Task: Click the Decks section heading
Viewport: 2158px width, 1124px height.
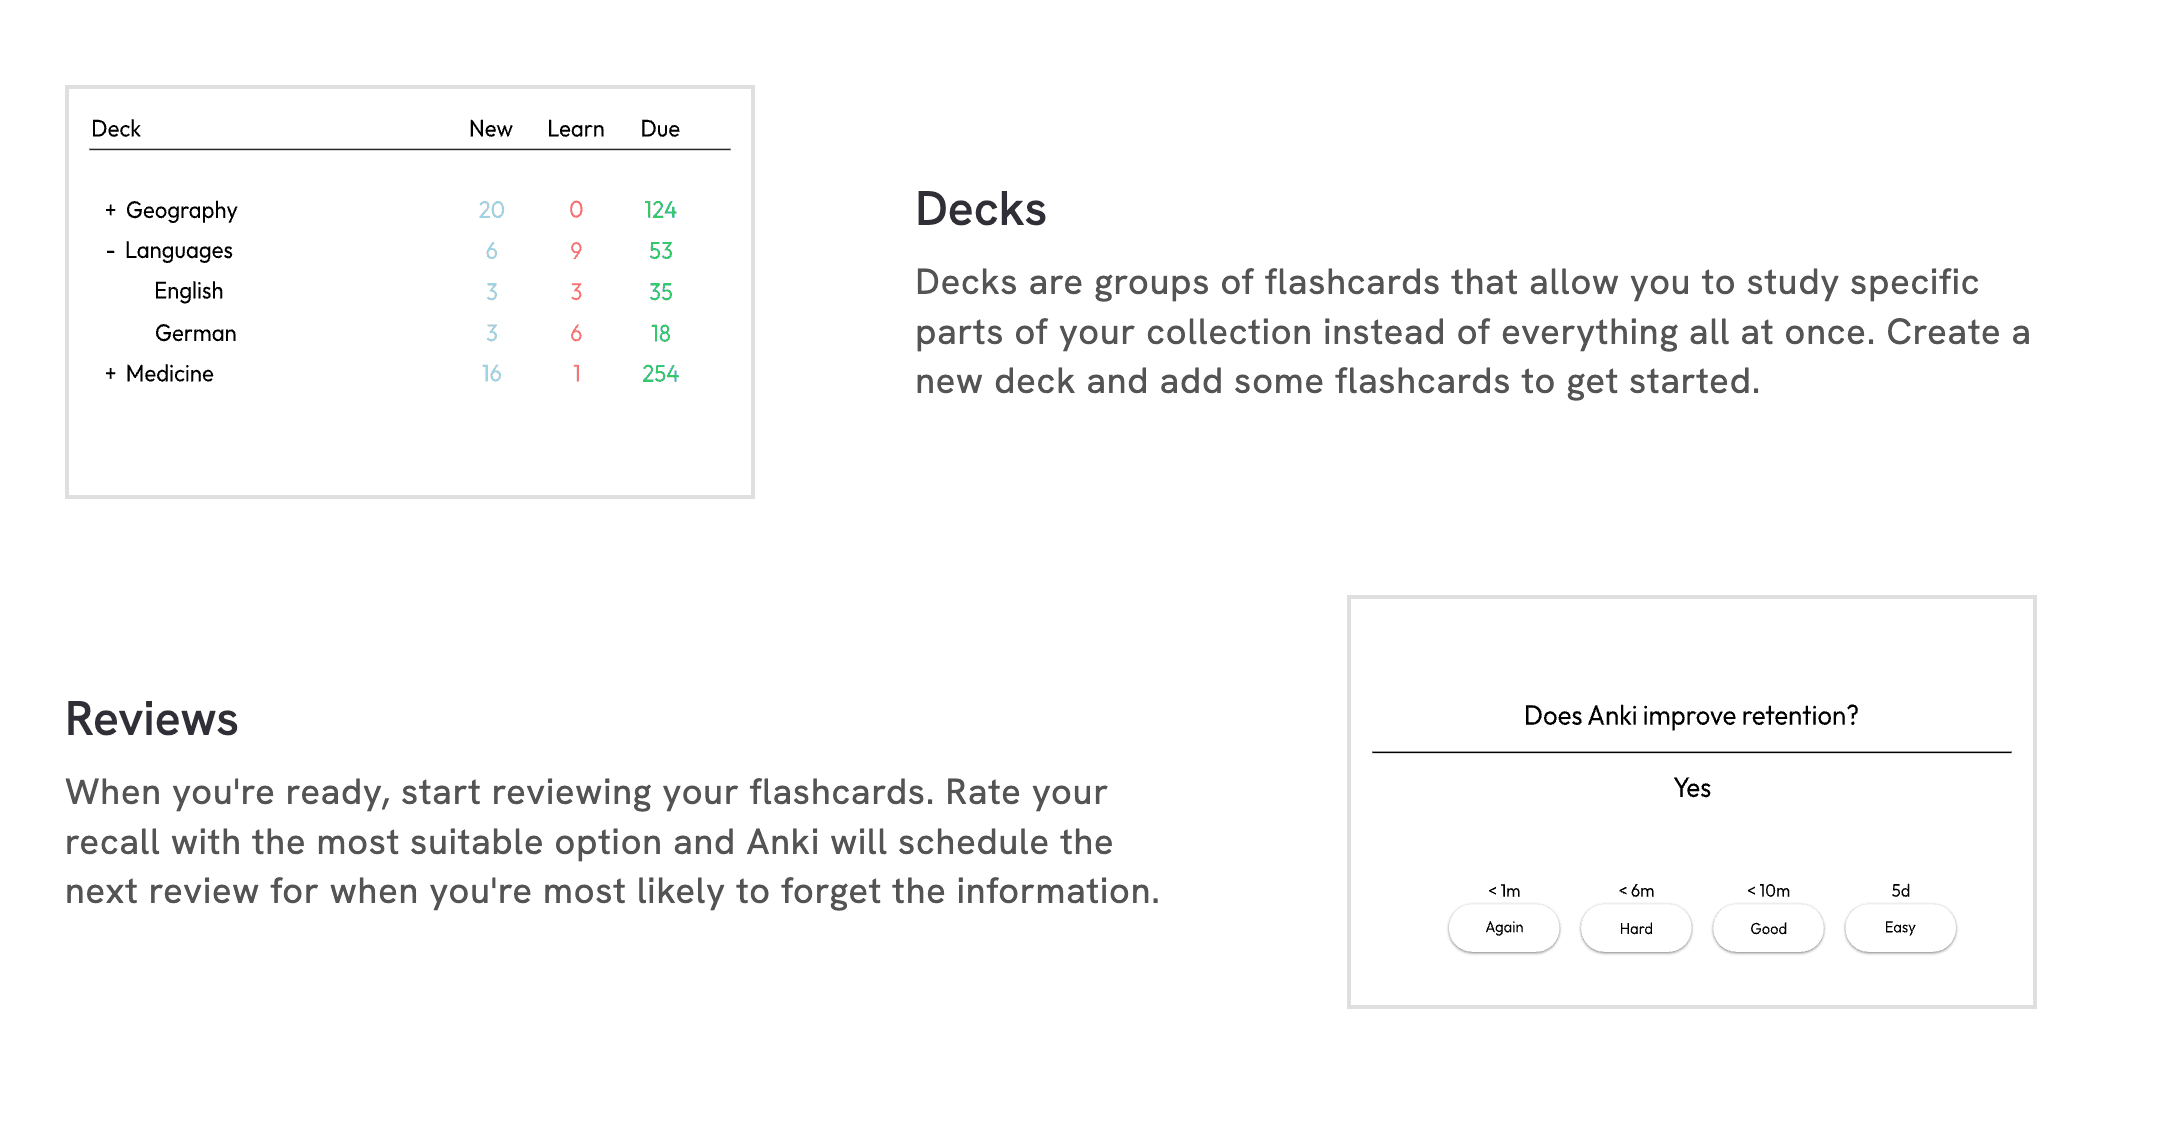Action: coord(980,209)
